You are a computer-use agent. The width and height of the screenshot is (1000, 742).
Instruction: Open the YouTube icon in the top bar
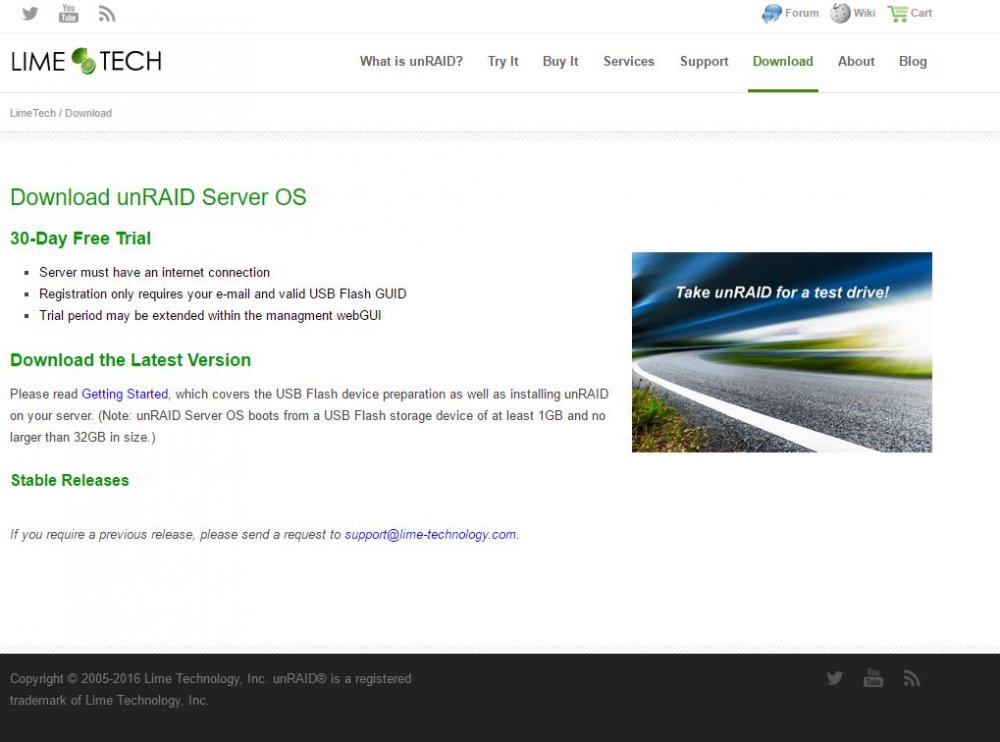68,13
